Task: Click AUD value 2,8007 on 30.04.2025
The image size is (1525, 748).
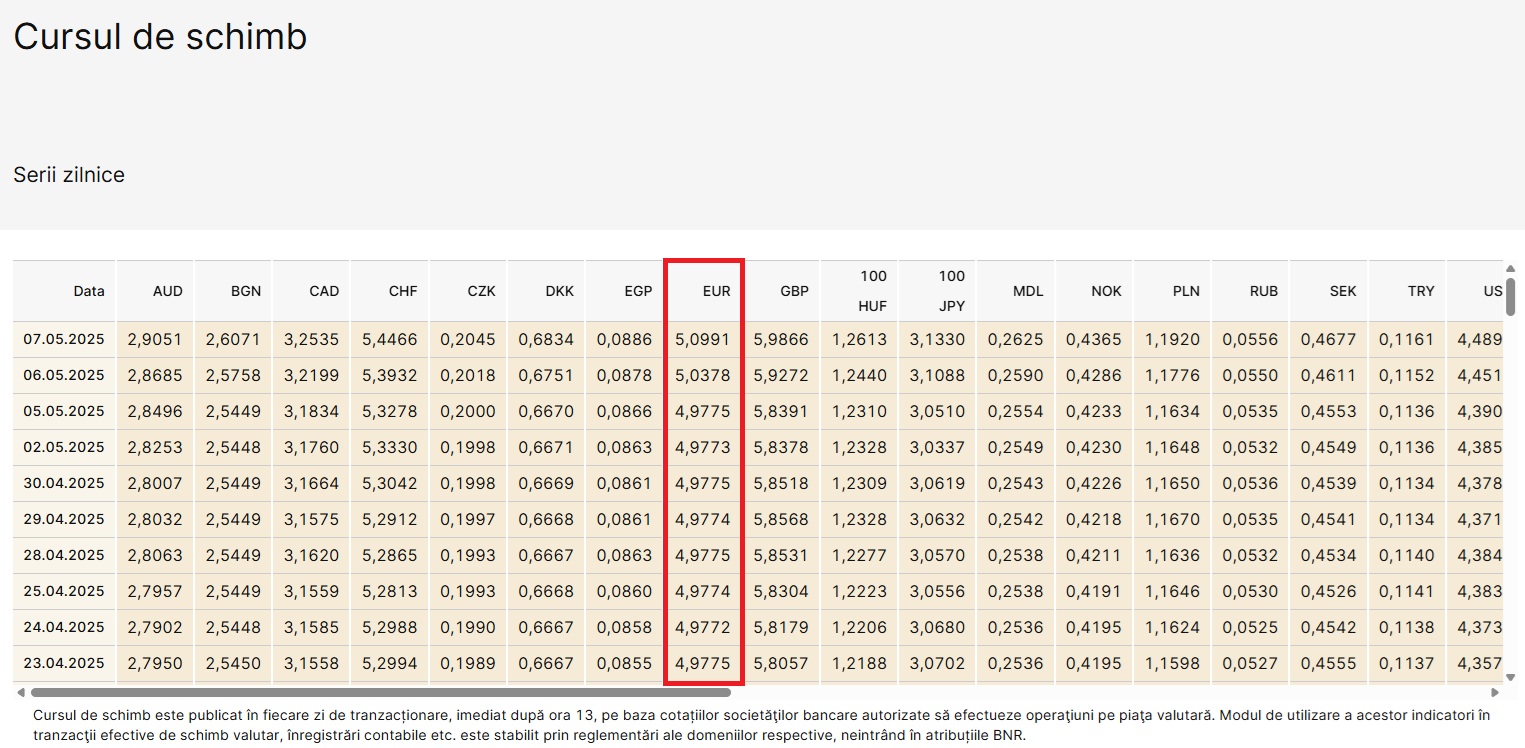Action: pyautogui.click(x=155, y=484)
